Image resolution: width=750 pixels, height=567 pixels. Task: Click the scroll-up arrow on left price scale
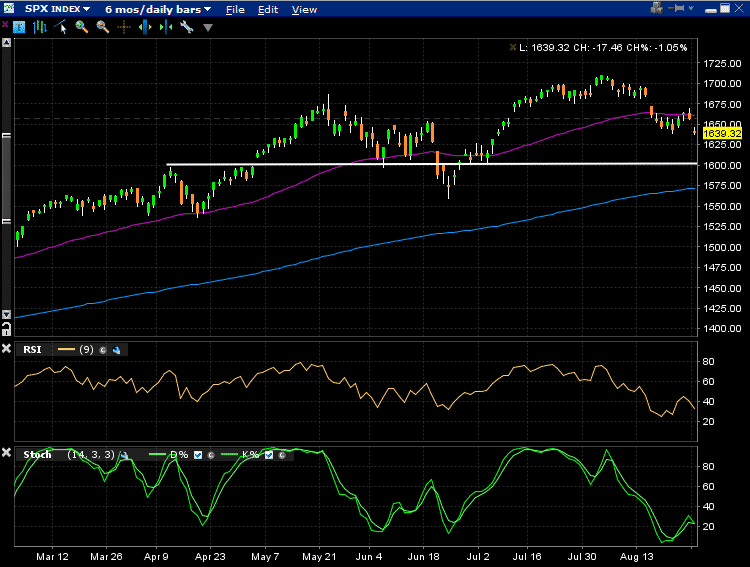pos(6,43)
